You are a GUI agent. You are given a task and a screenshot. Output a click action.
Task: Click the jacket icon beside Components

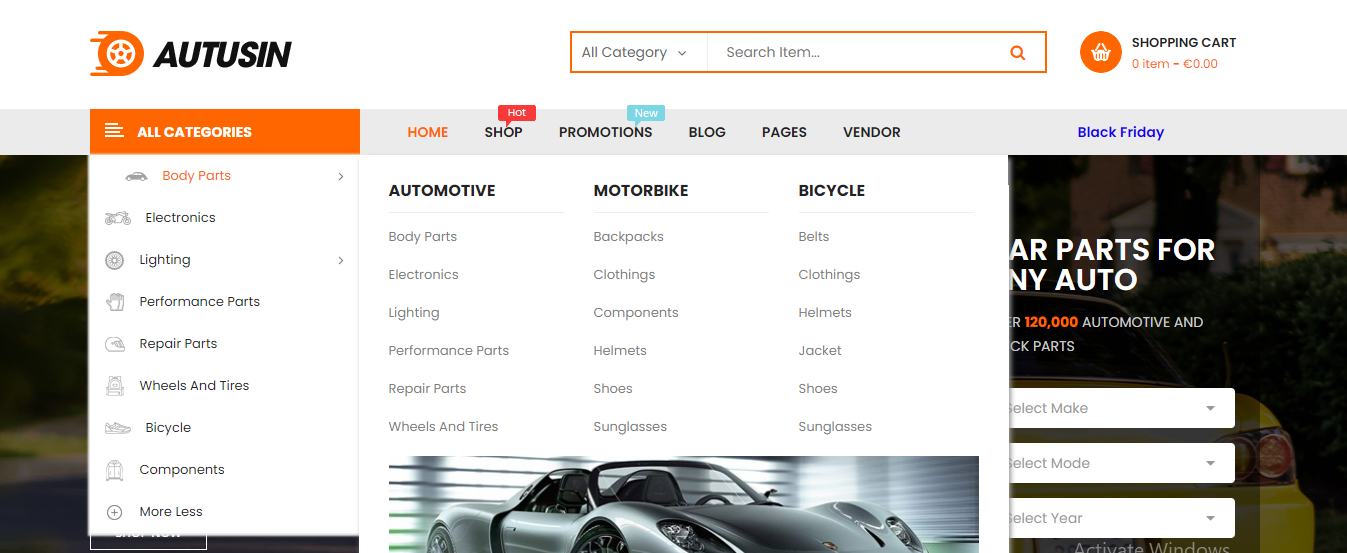coord(114,470)
